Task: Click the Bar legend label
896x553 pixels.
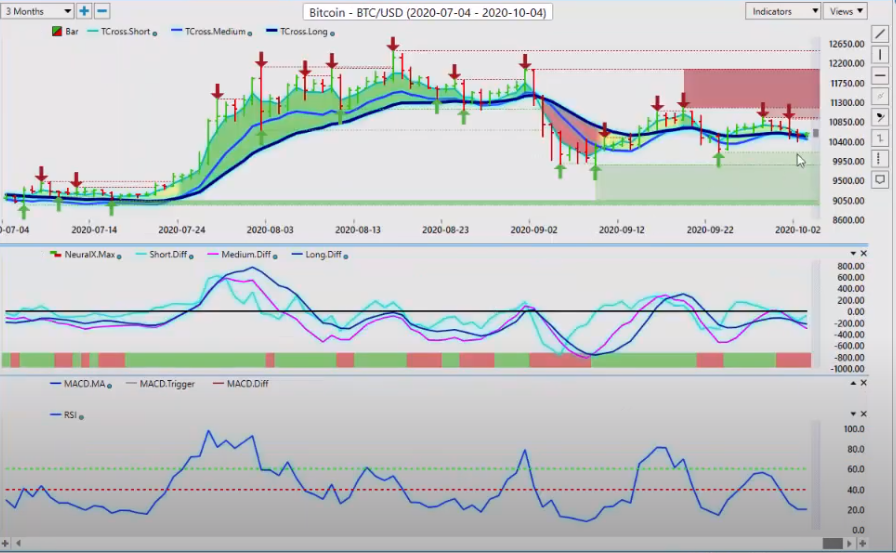Action: (x=71, y=31)
